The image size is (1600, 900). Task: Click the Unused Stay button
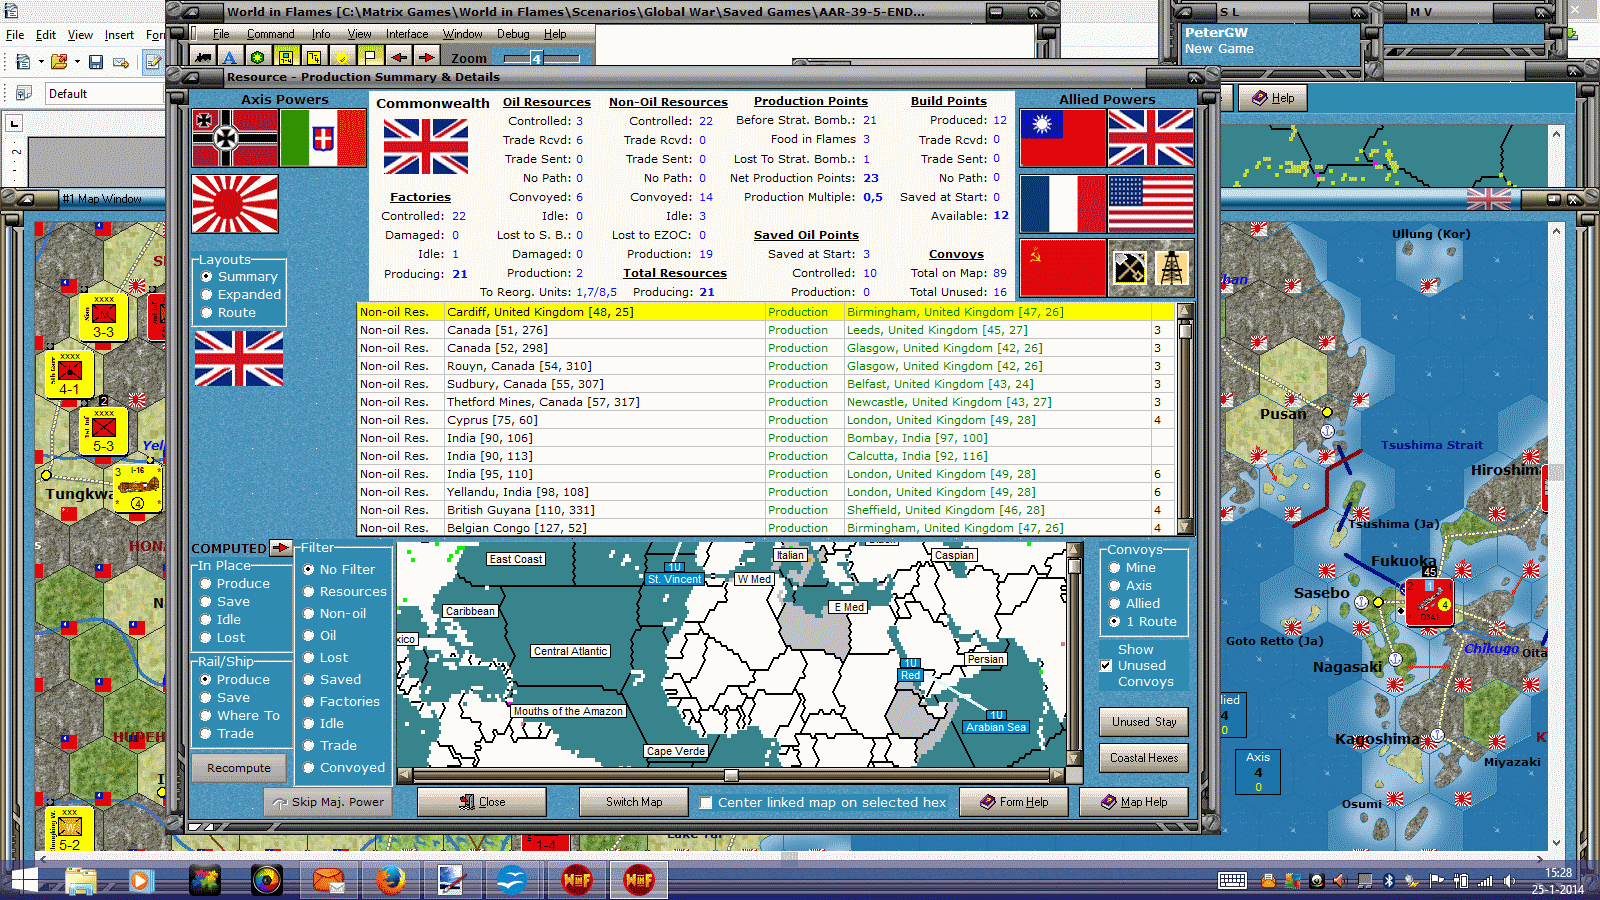pos(1144,722)
